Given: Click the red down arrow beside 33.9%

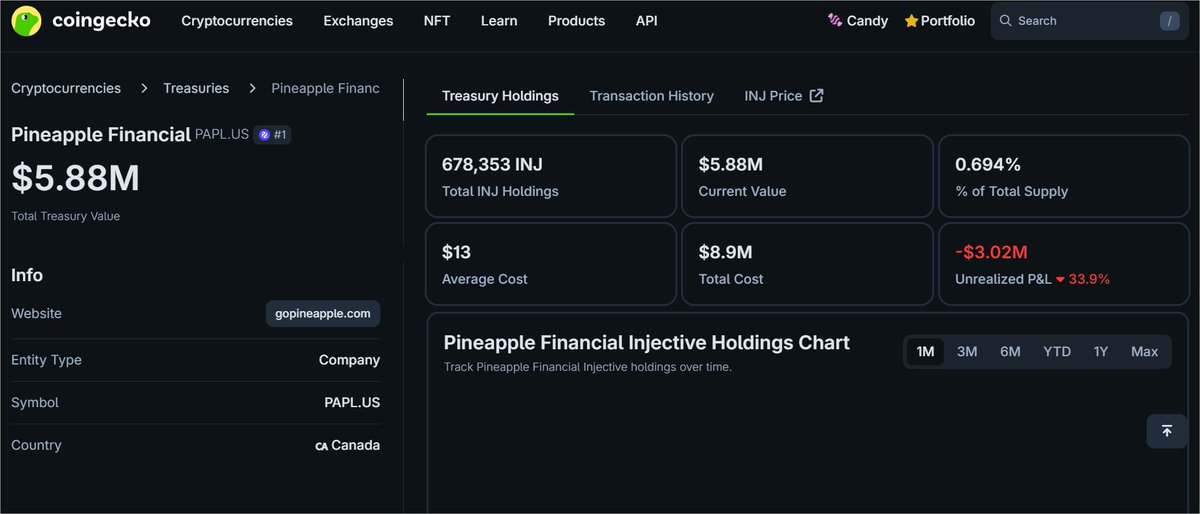Looking at the screenshot, I should click(1061, 279).
